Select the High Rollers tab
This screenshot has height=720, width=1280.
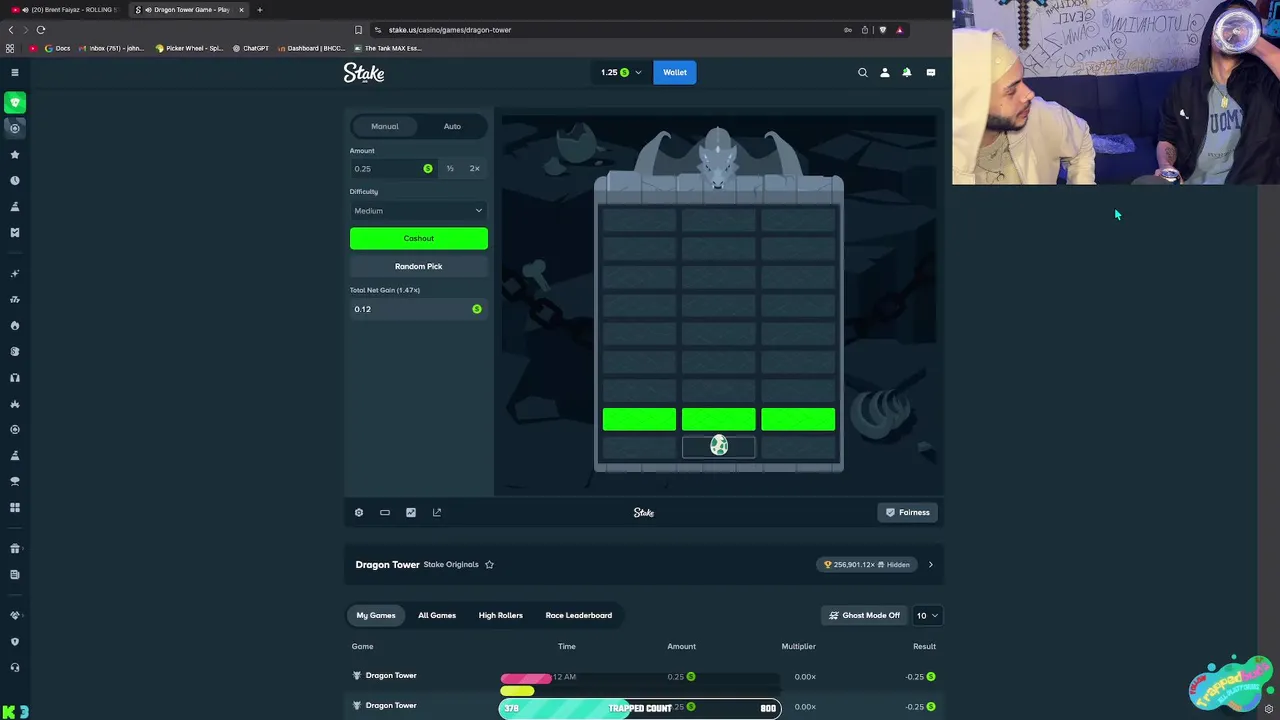[501, 616]
